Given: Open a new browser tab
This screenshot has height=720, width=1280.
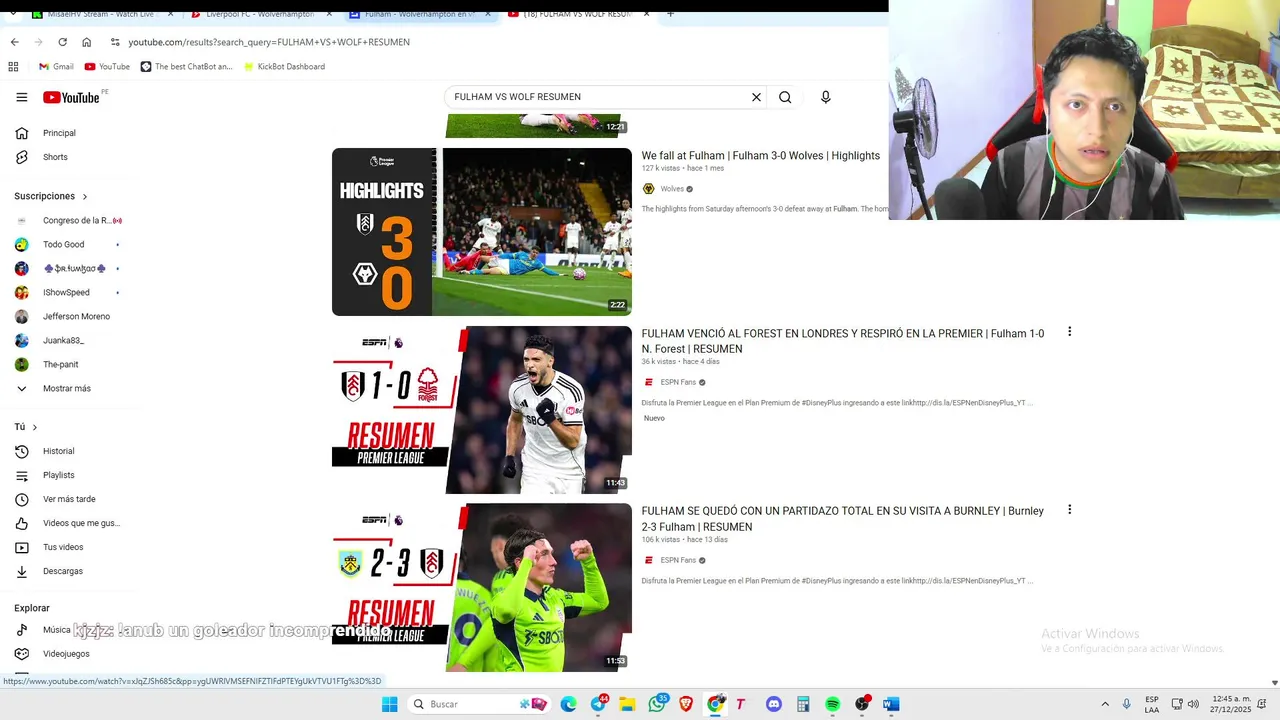Looking at the screenshot, I should click(x=671, y=14).
